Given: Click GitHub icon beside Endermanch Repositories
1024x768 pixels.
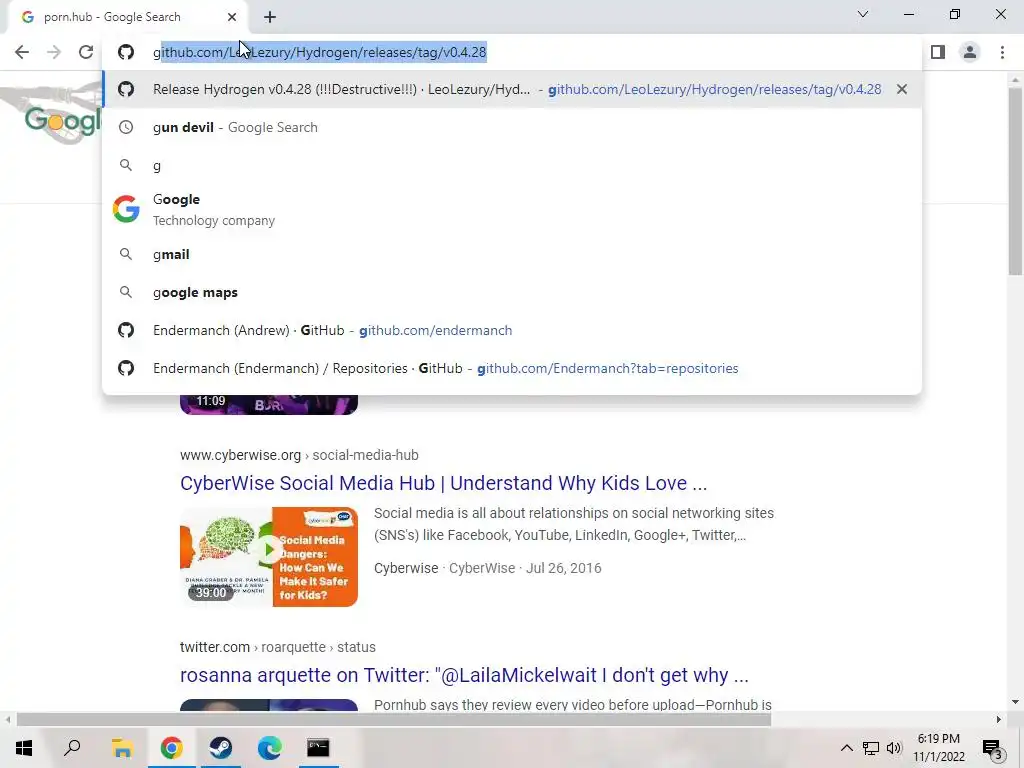Looking at the screenshot, I should (x=126, y=368).
